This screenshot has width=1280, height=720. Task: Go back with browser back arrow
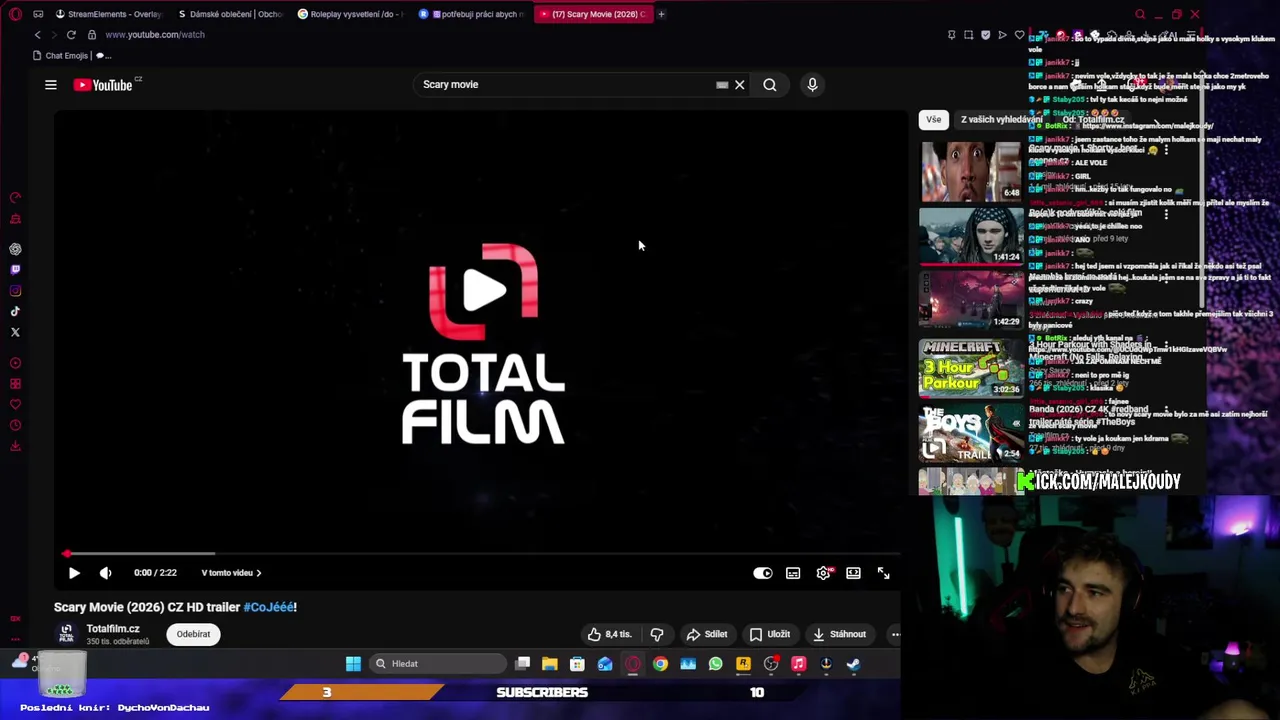coord(38,35)
